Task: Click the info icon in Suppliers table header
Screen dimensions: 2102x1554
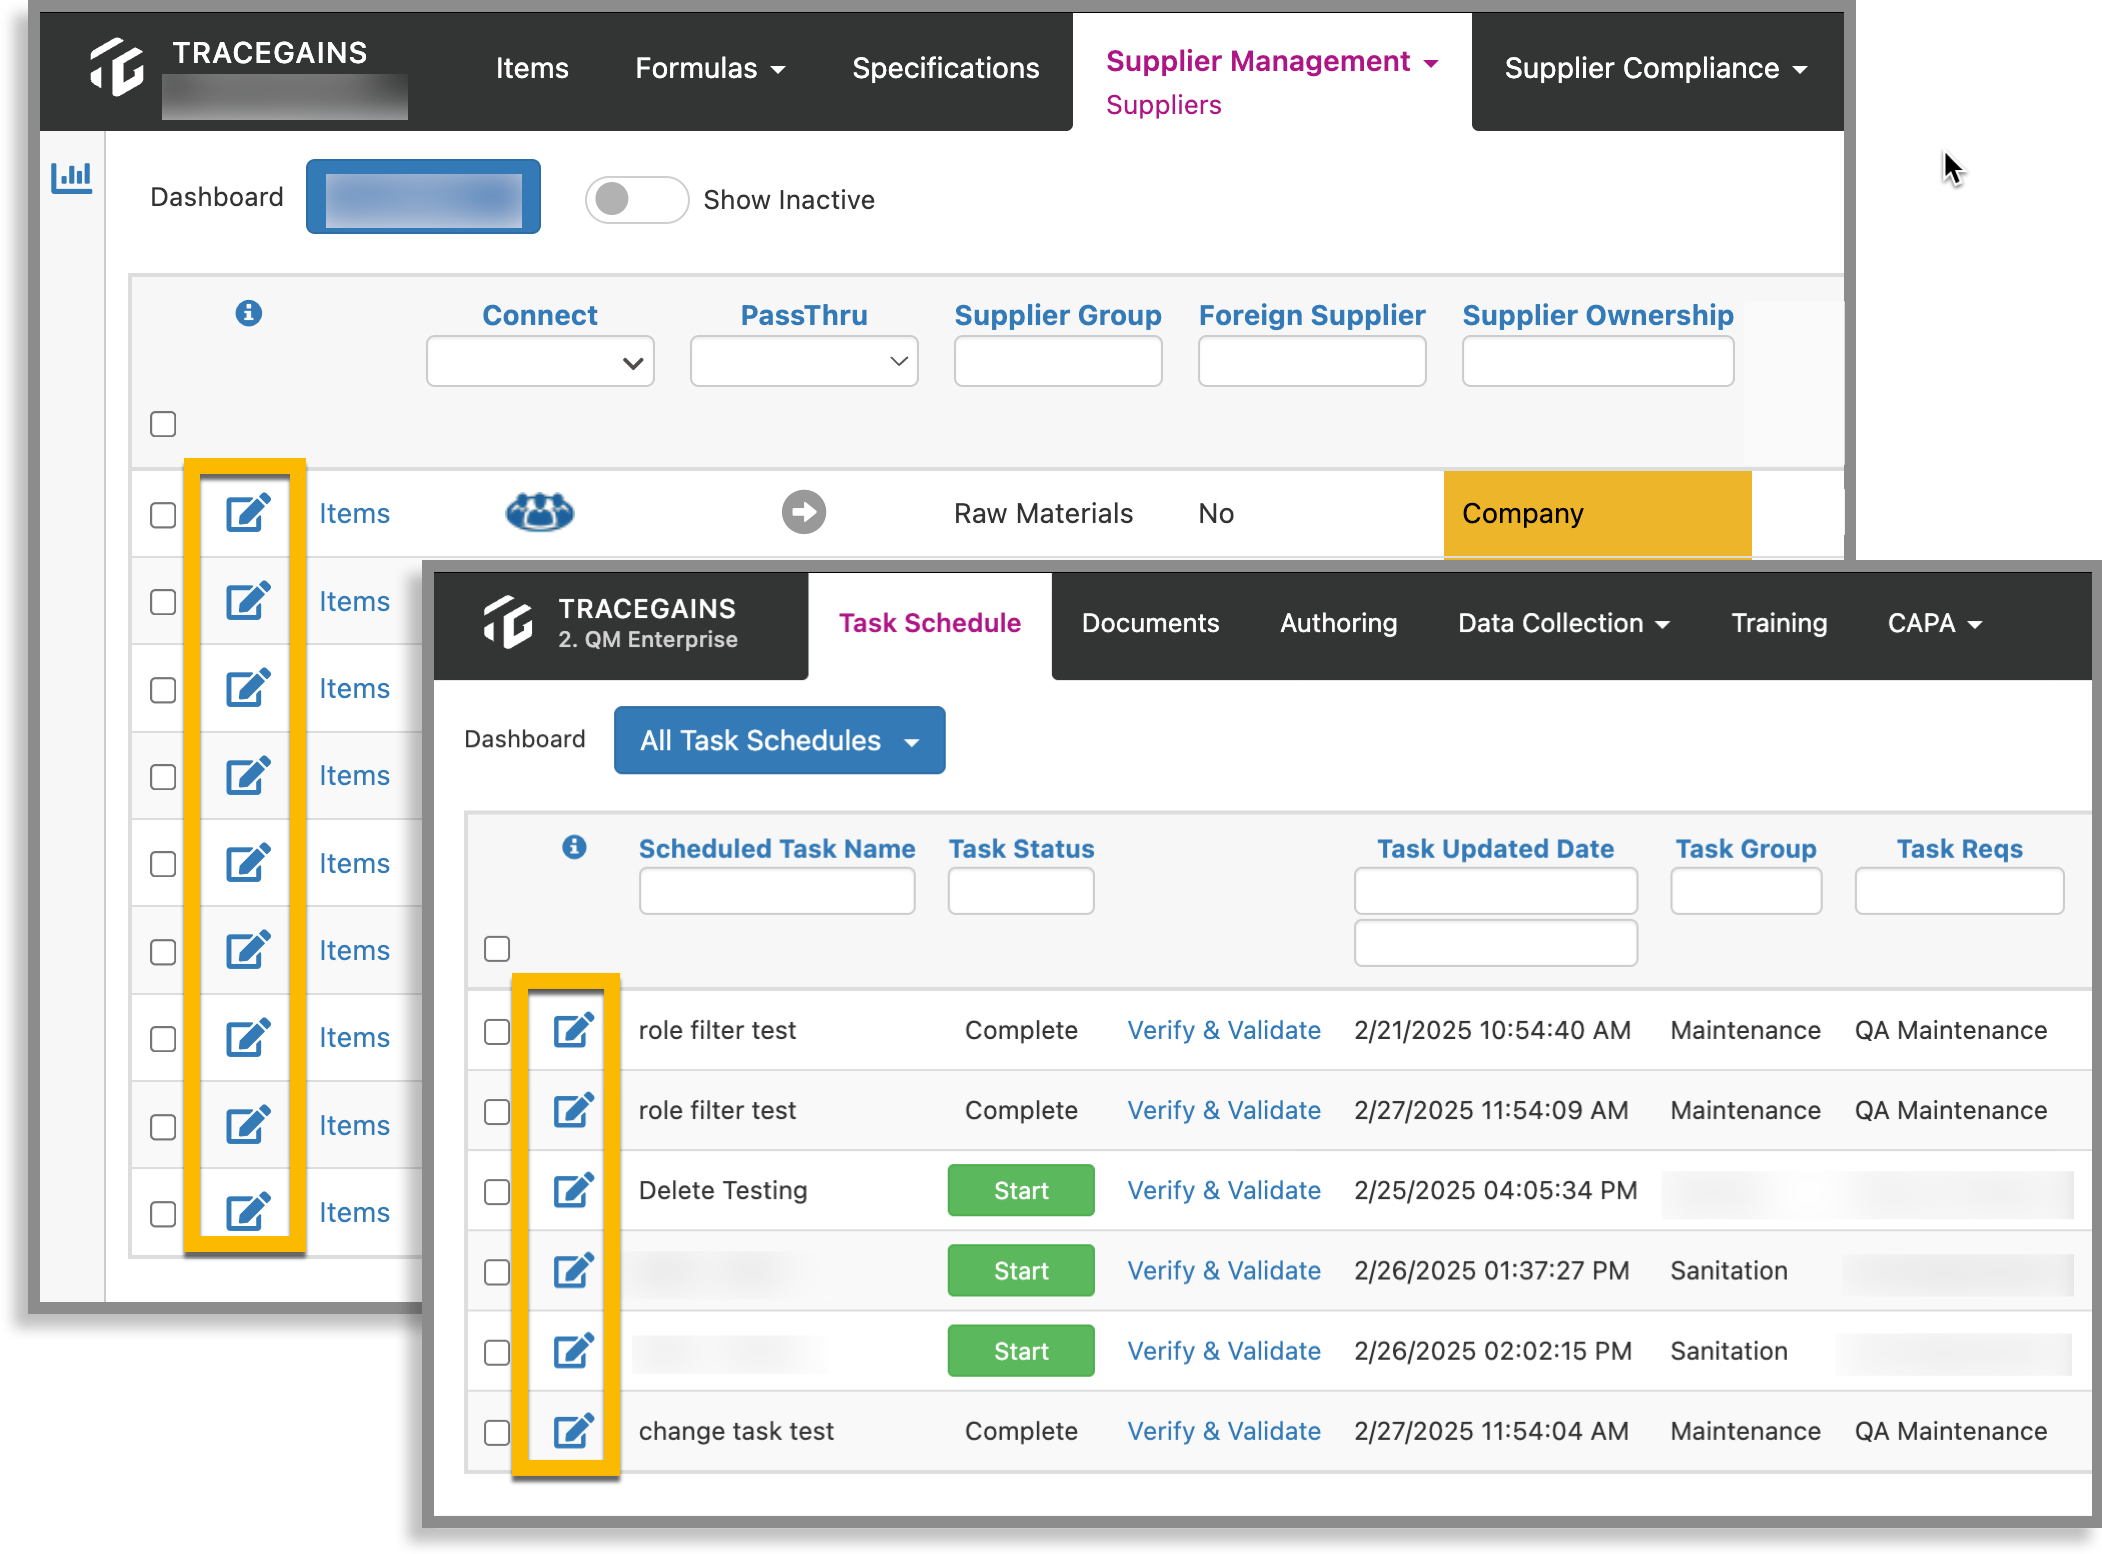Action: click(x=249, y=313)
